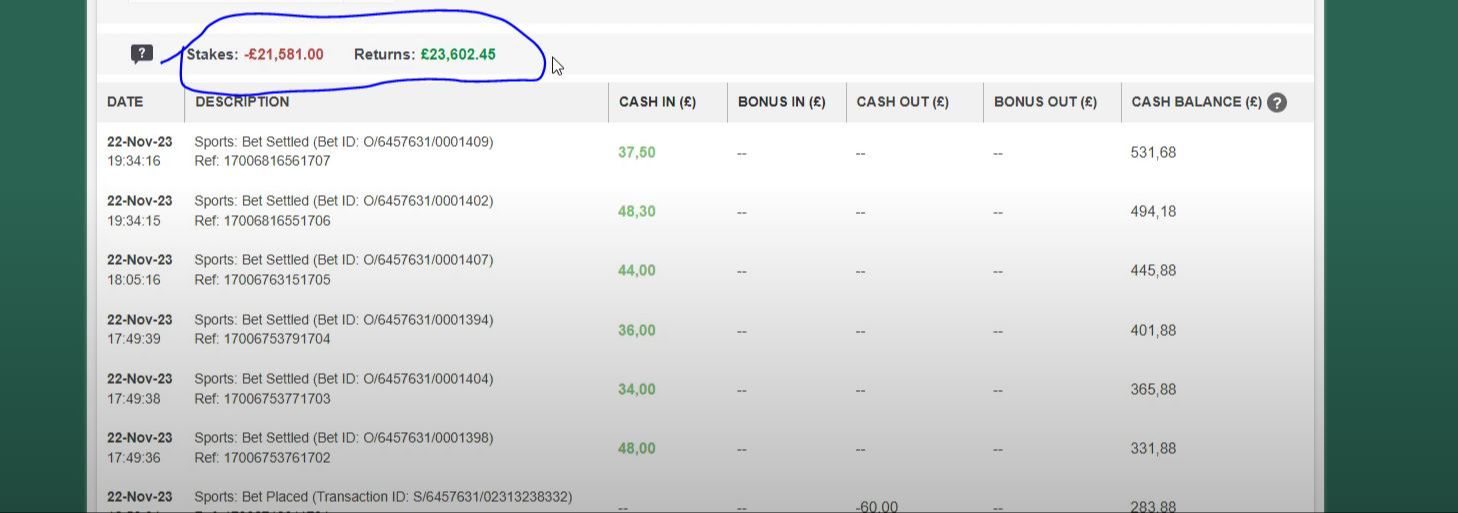
Task: Click the DATE column header
Action: [x=125, y=102]
